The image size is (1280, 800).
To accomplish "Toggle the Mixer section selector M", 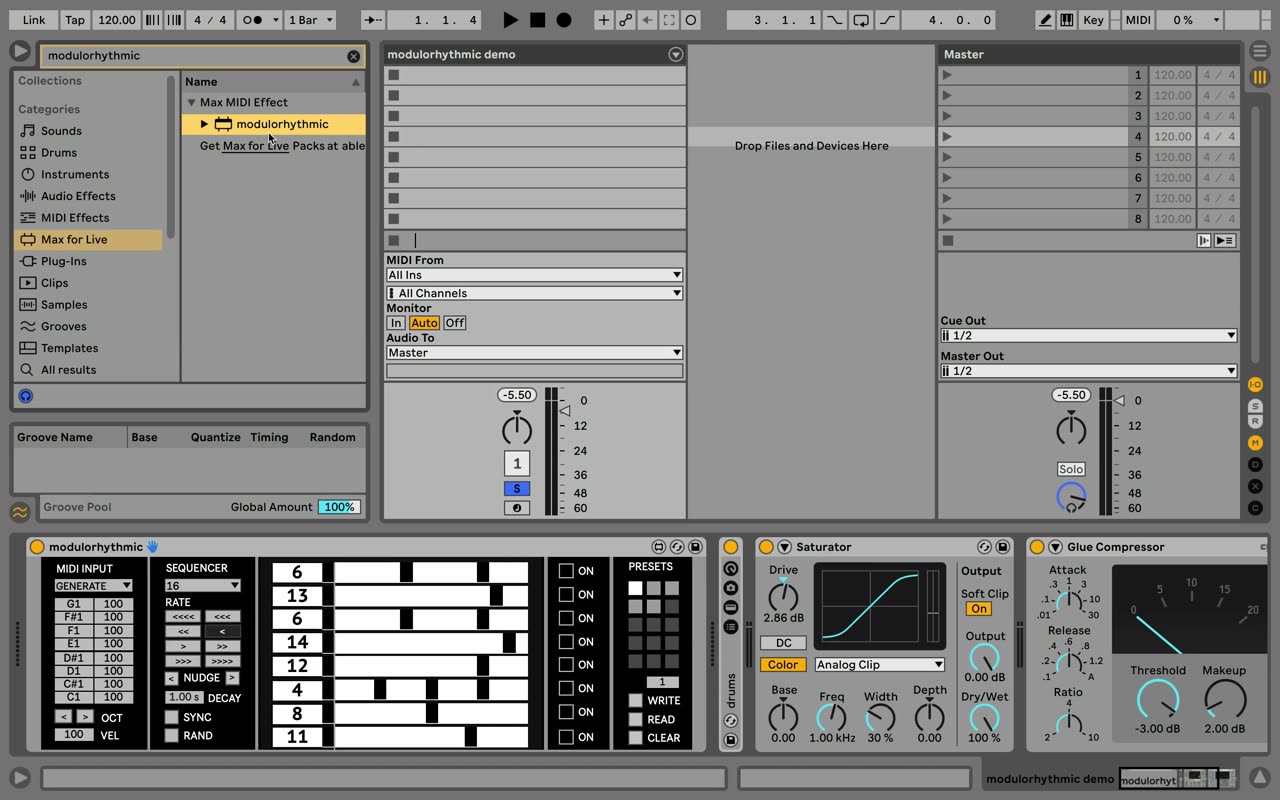I will [x=1255, y=443].
